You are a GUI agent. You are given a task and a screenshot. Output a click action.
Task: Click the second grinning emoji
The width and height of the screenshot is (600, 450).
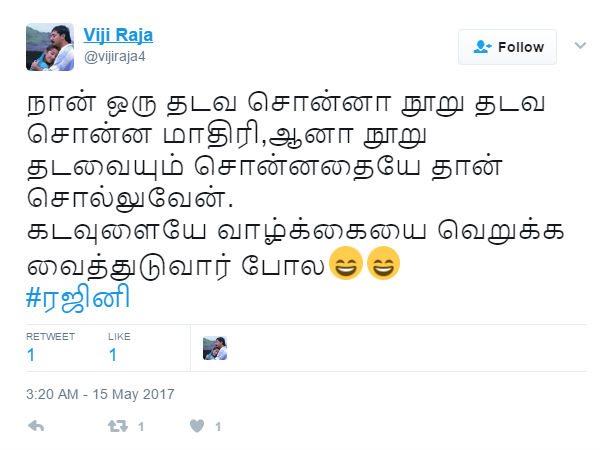click(x=383, y=263)
